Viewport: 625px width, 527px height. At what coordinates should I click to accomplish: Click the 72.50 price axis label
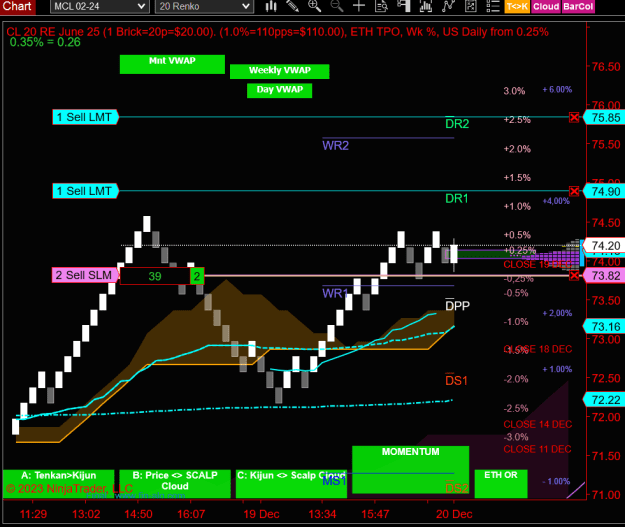pos(606,378)
